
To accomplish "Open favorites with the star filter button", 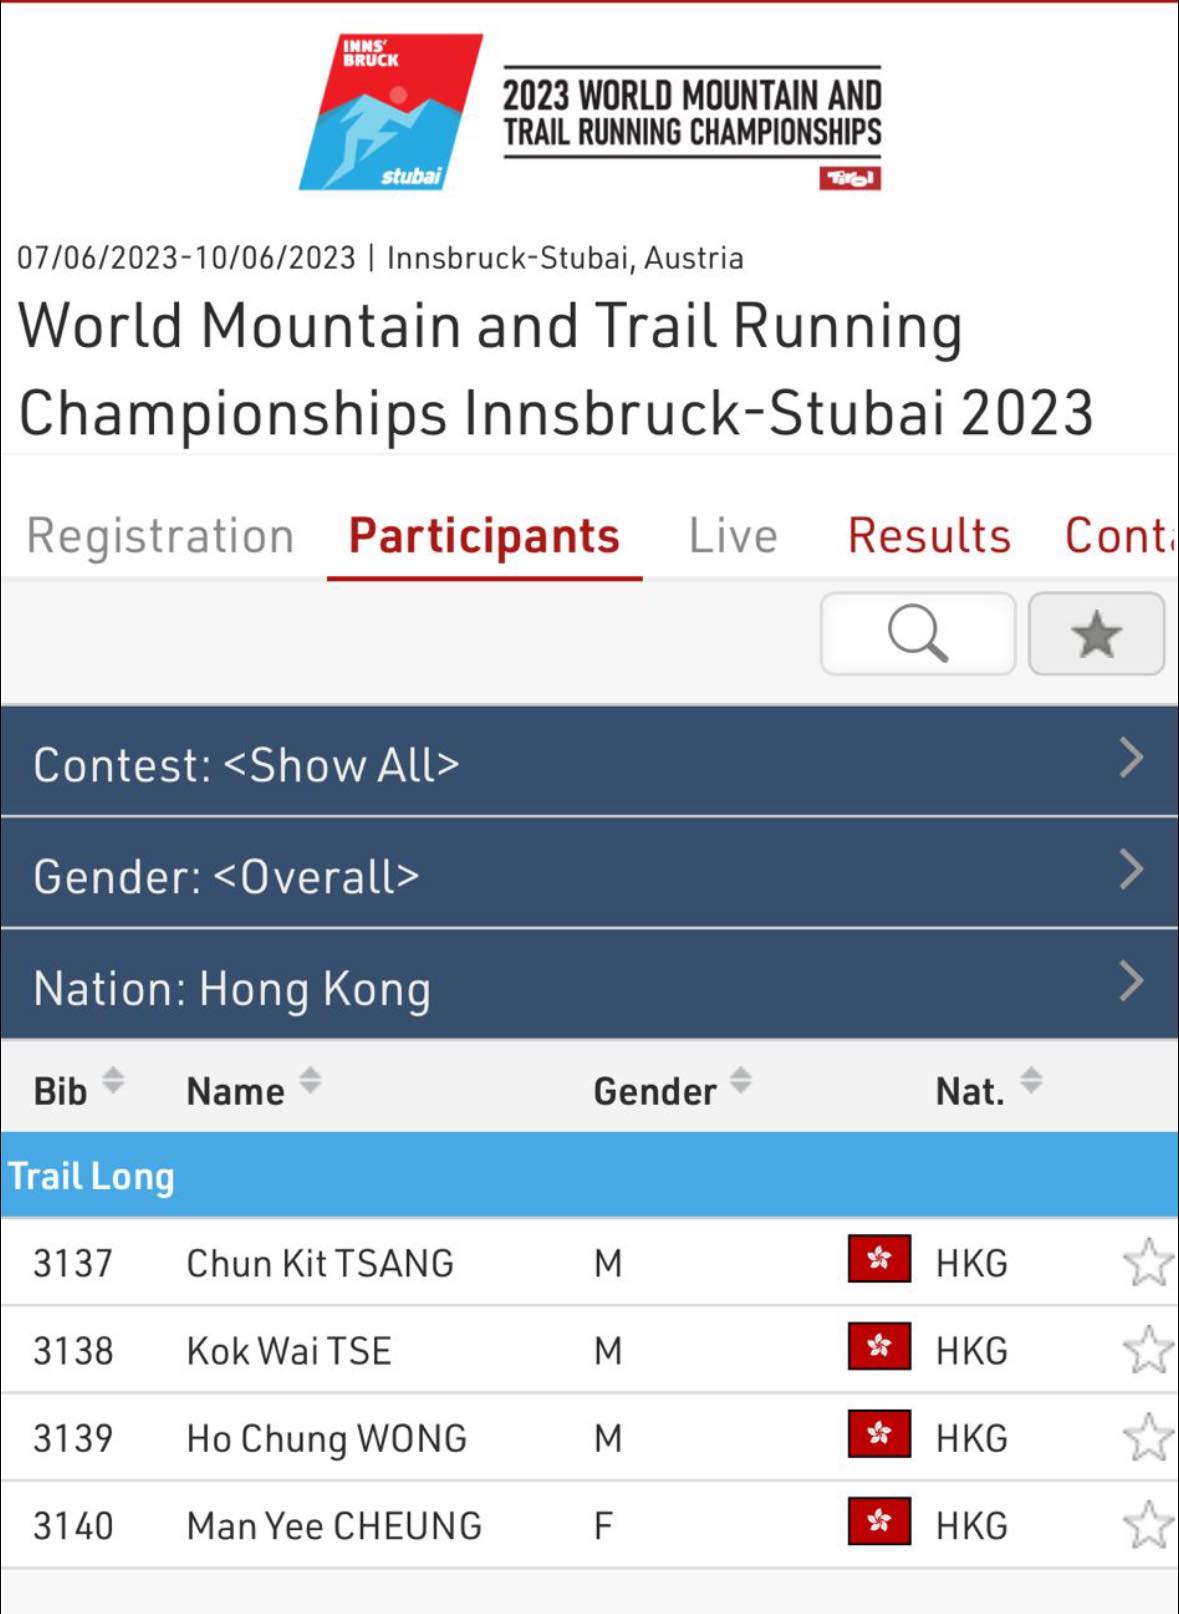I will click(1096, 634).
